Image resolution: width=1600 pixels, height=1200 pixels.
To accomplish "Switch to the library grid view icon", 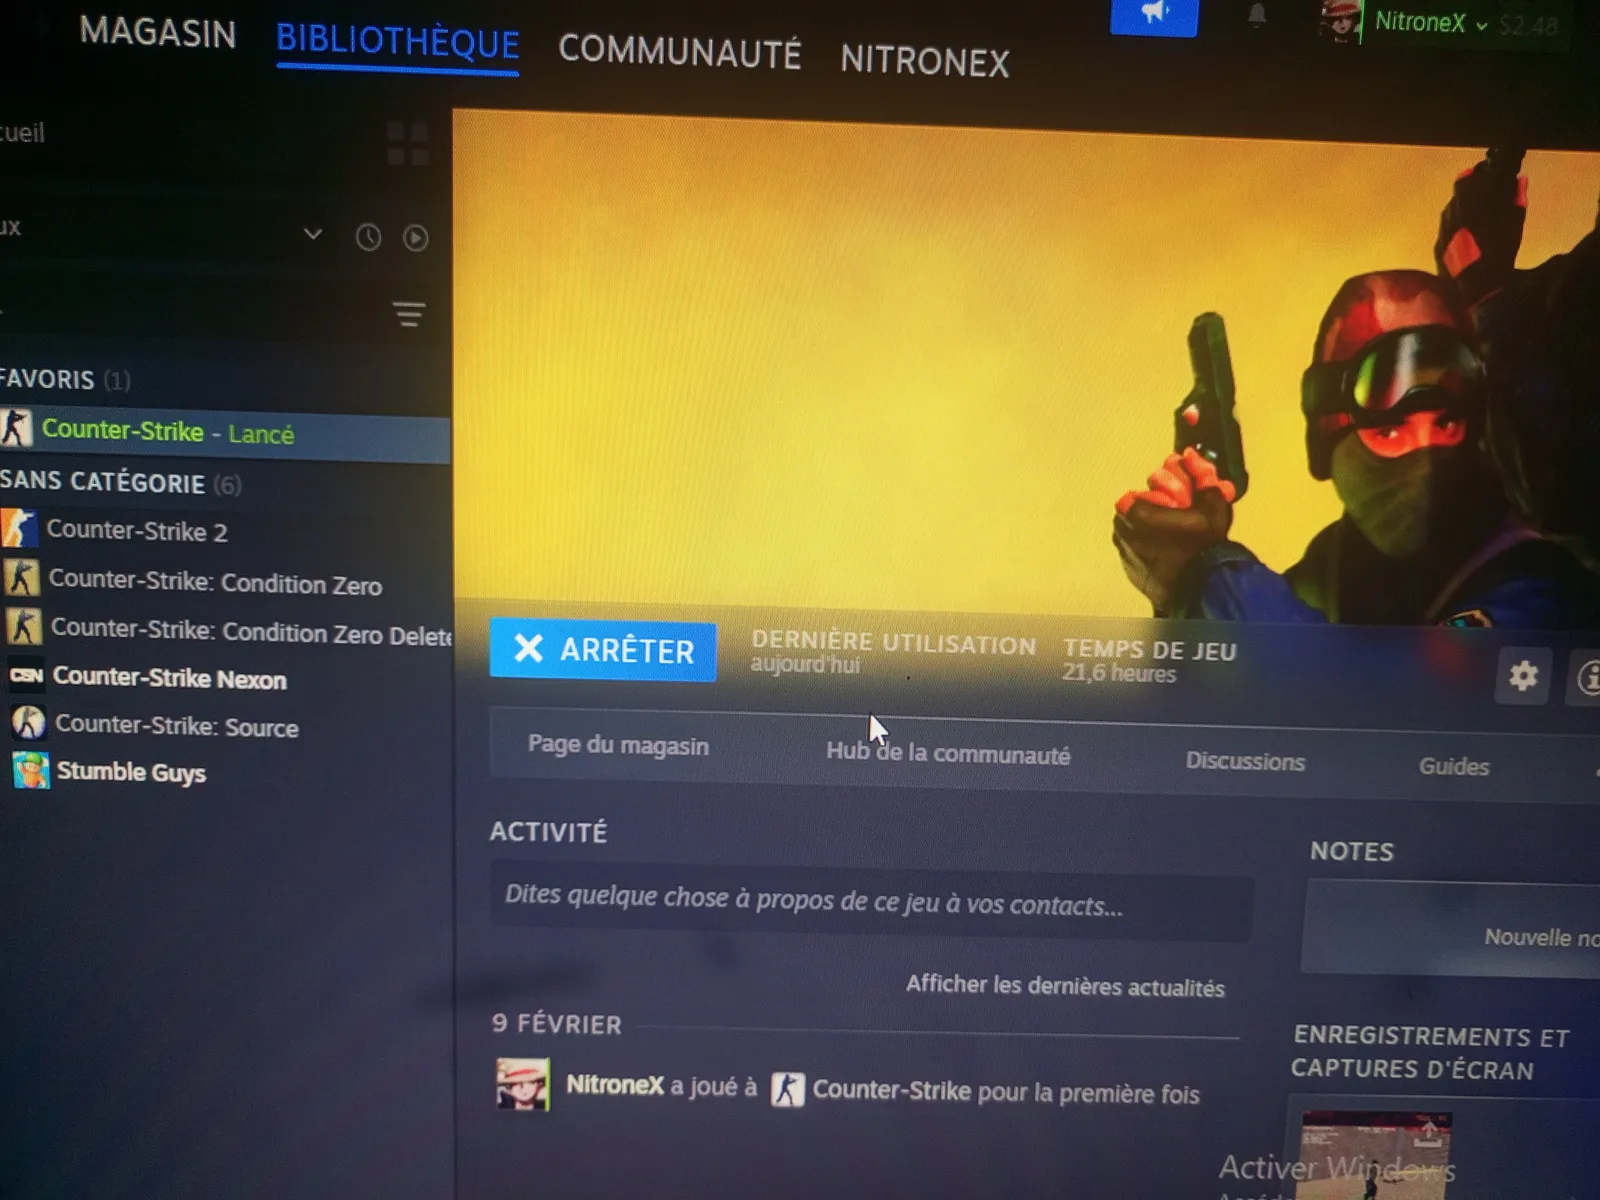I will click(407, 144).
